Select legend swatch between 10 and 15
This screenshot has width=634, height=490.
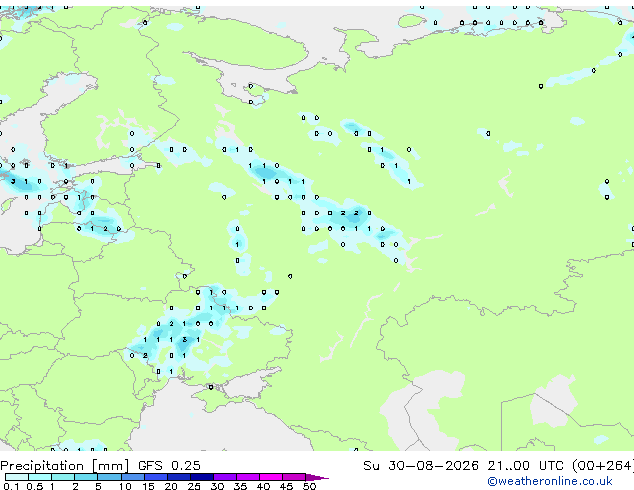[133, 477]
